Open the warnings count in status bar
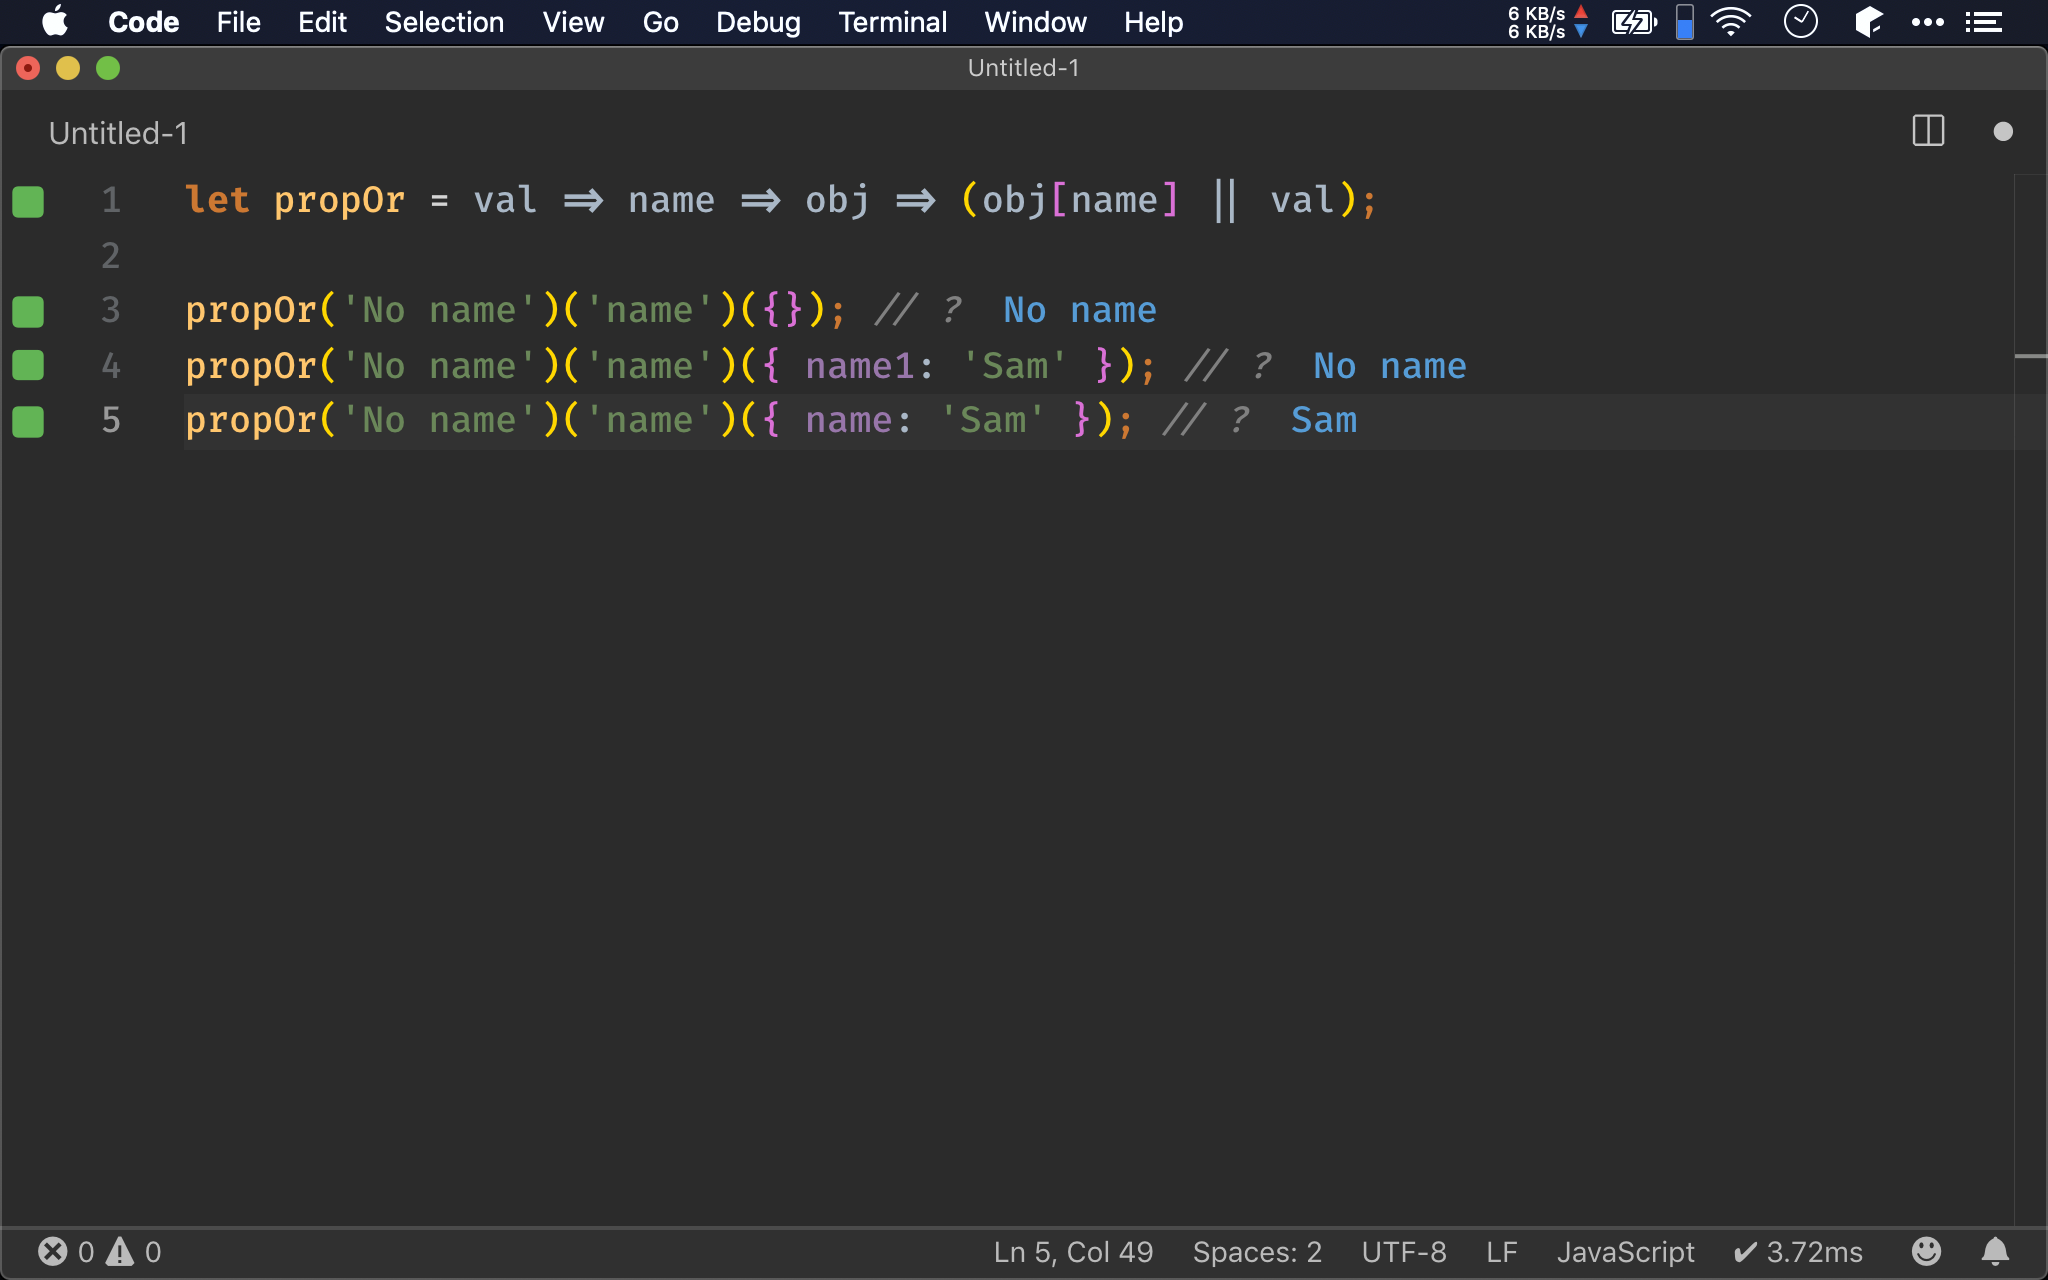 coord(134,1252)
